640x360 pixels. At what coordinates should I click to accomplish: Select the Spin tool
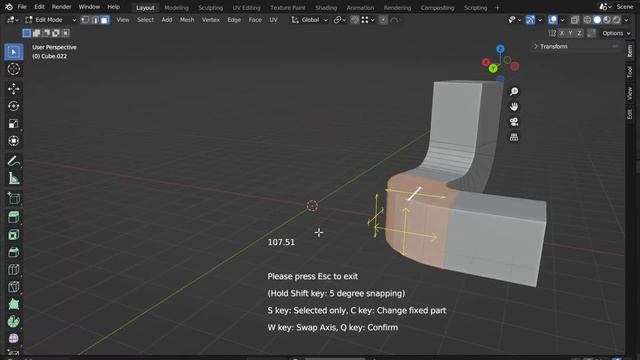(x=13, y=322)
